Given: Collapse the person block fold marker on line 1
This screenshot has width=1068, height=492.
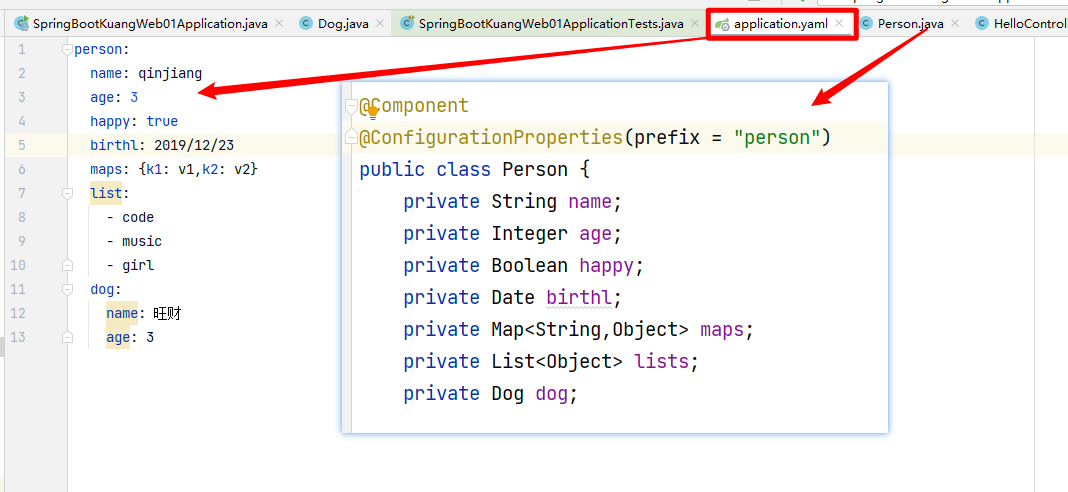Looking at the screenshot, I should pos(67,49).
